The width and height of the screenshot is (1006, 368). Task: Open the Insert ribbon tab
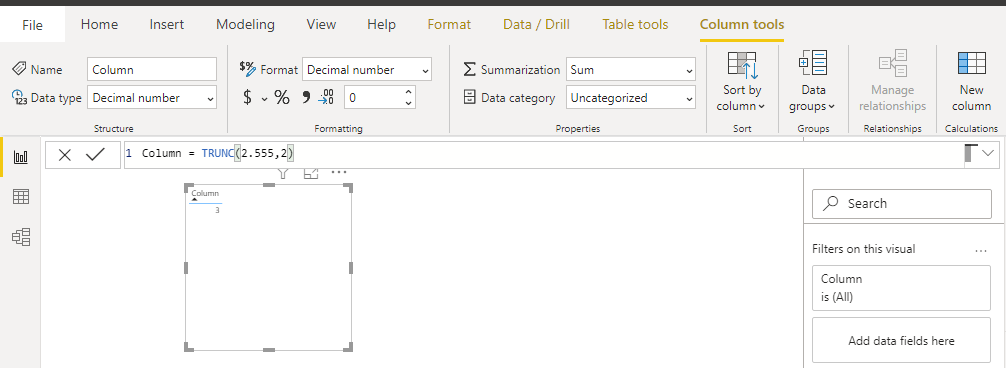[x=167, y=24]
